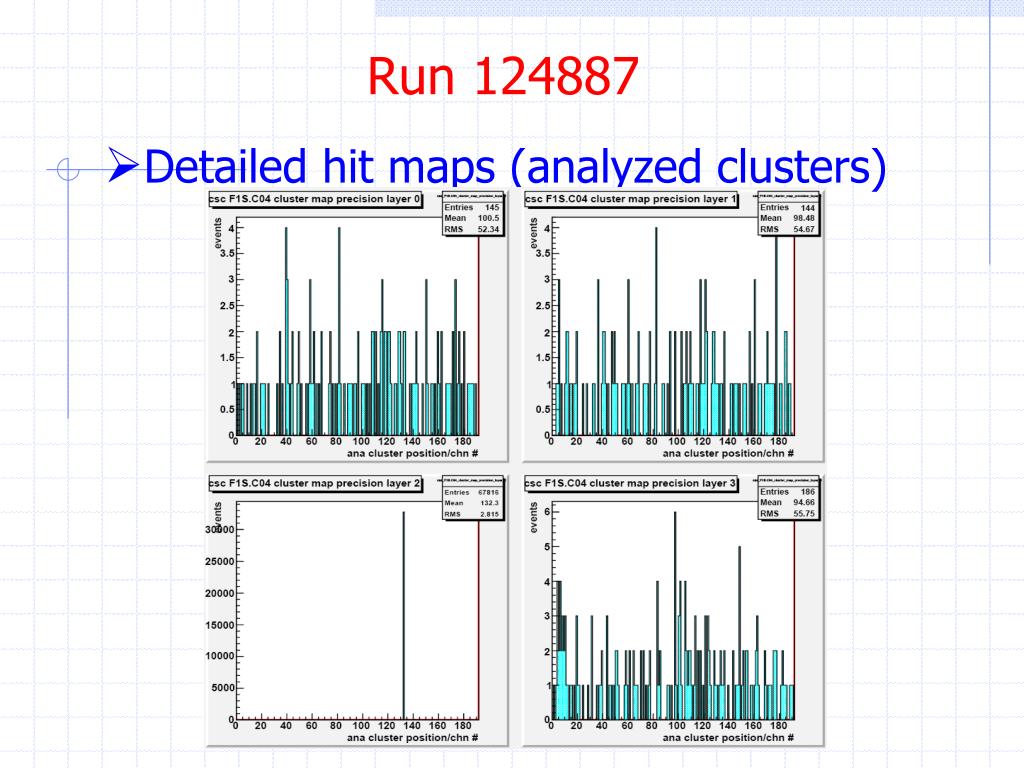
Task: Click 'Mean 100.5' in layer 0 stats
Action: coord(472,218)
